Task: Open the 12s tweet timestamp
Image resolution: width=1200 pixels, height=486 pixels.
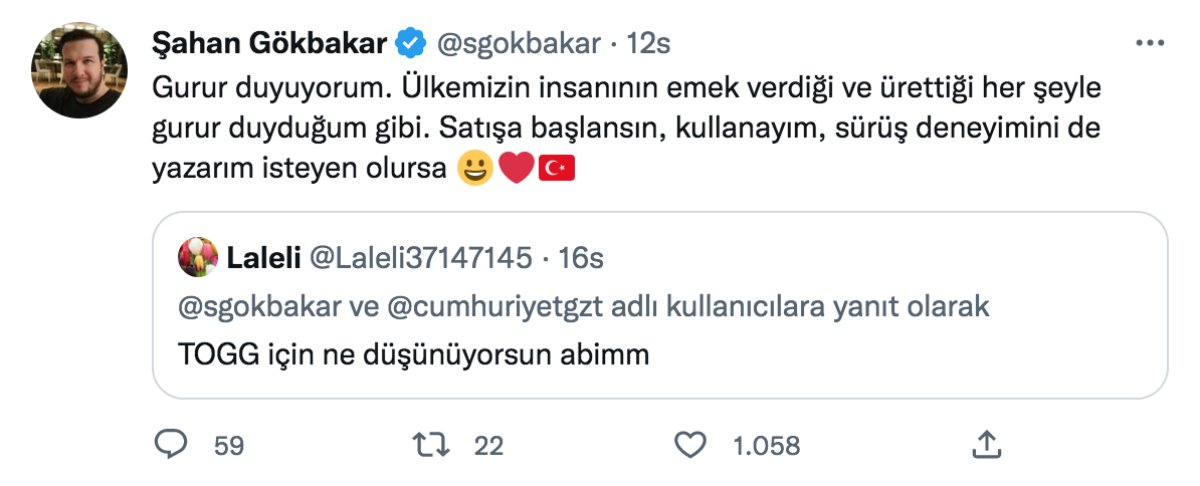Action: pyautogui.click(x=648, y=44)
